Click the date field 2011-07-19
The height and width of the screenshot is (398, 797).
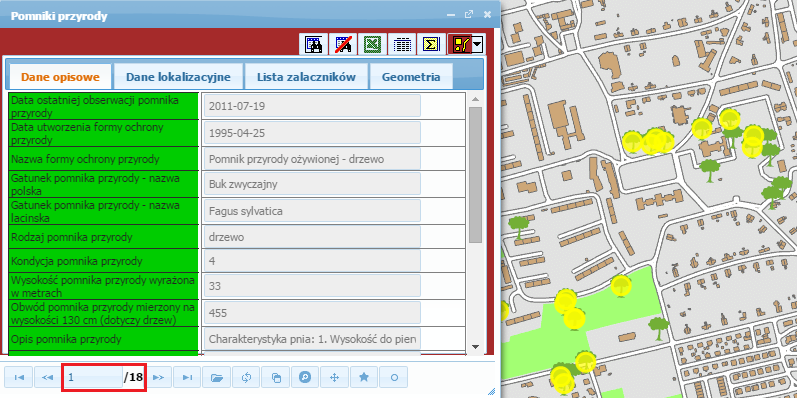[312, 106]
